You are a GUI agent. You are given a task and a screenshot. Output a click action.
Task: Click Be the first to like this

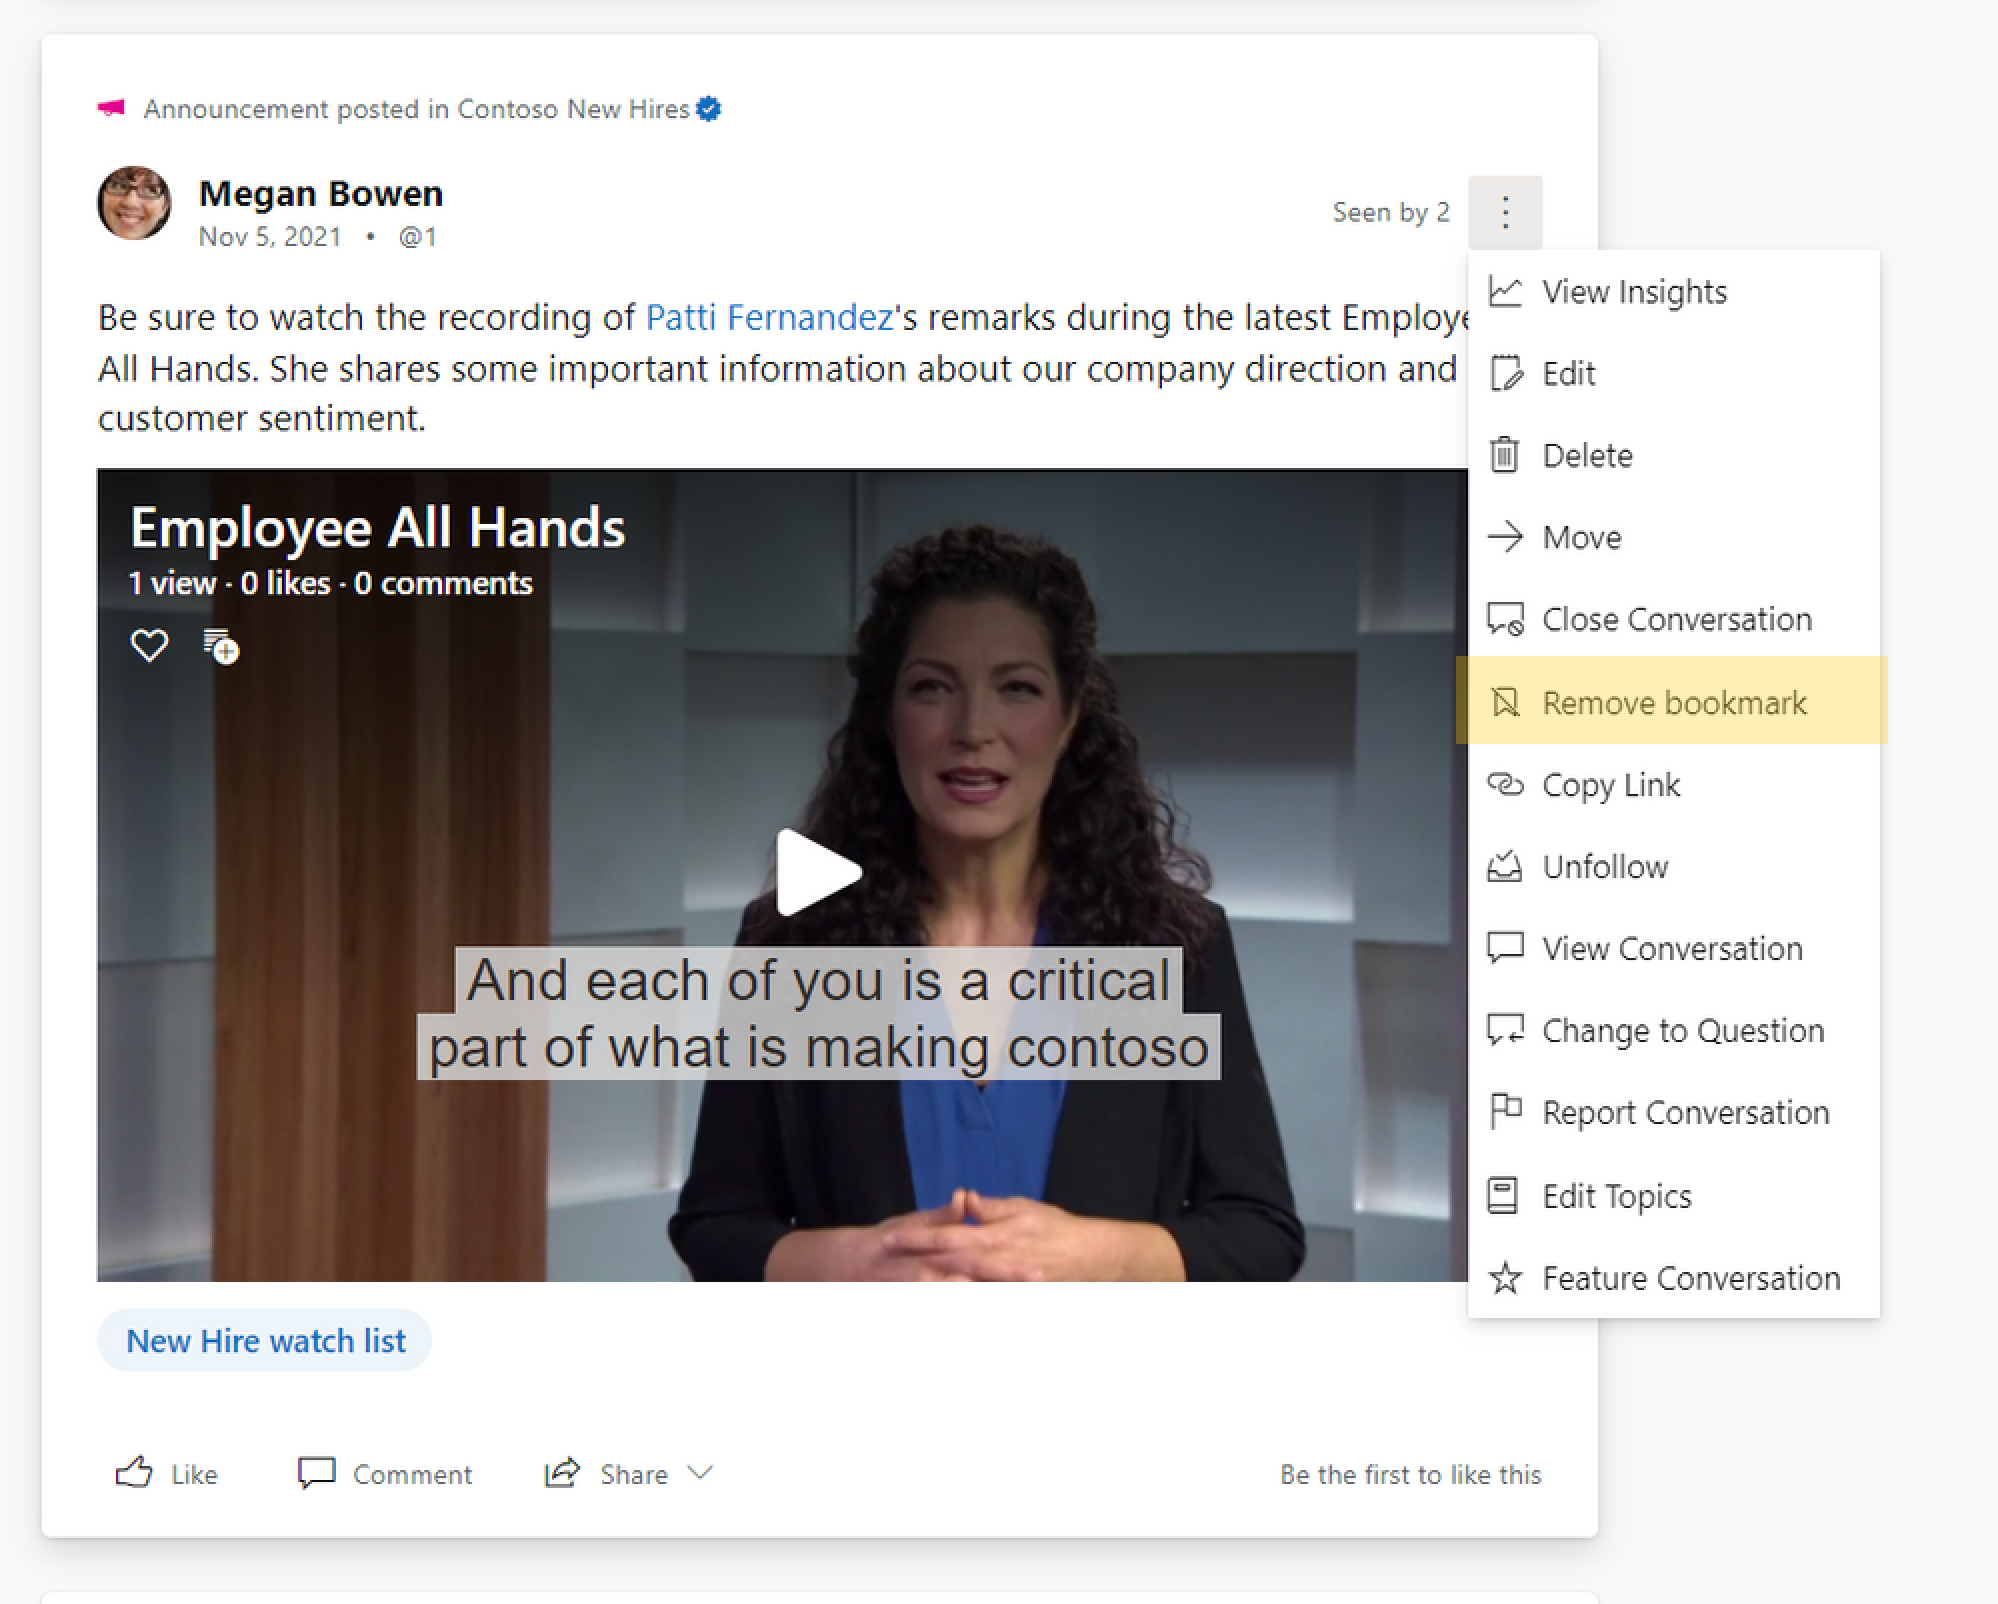tap(1411, 1474)
